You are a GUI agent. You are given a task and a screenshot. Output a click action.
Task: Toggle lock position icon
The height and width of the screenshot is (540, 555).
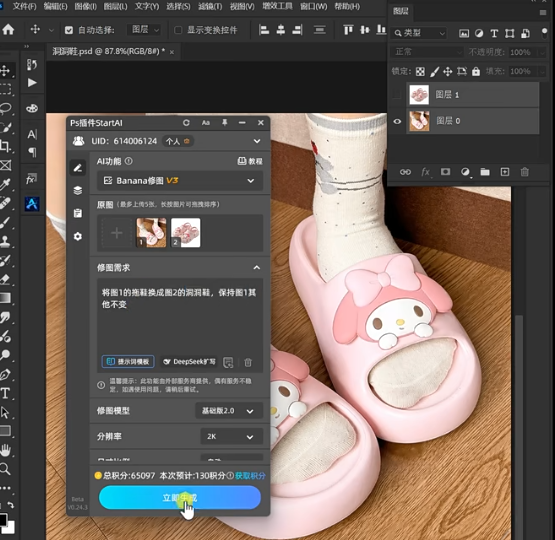[x=448, y=72]
